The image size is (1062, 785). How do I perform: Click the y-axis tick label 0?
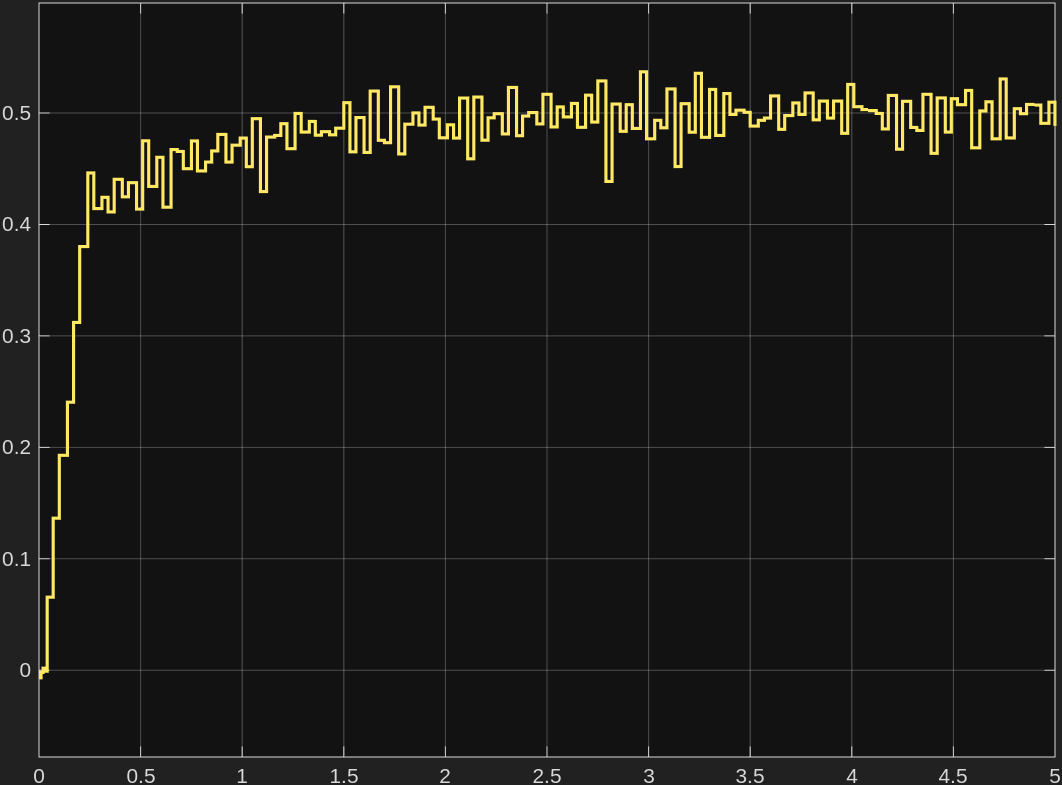(26, 671)
